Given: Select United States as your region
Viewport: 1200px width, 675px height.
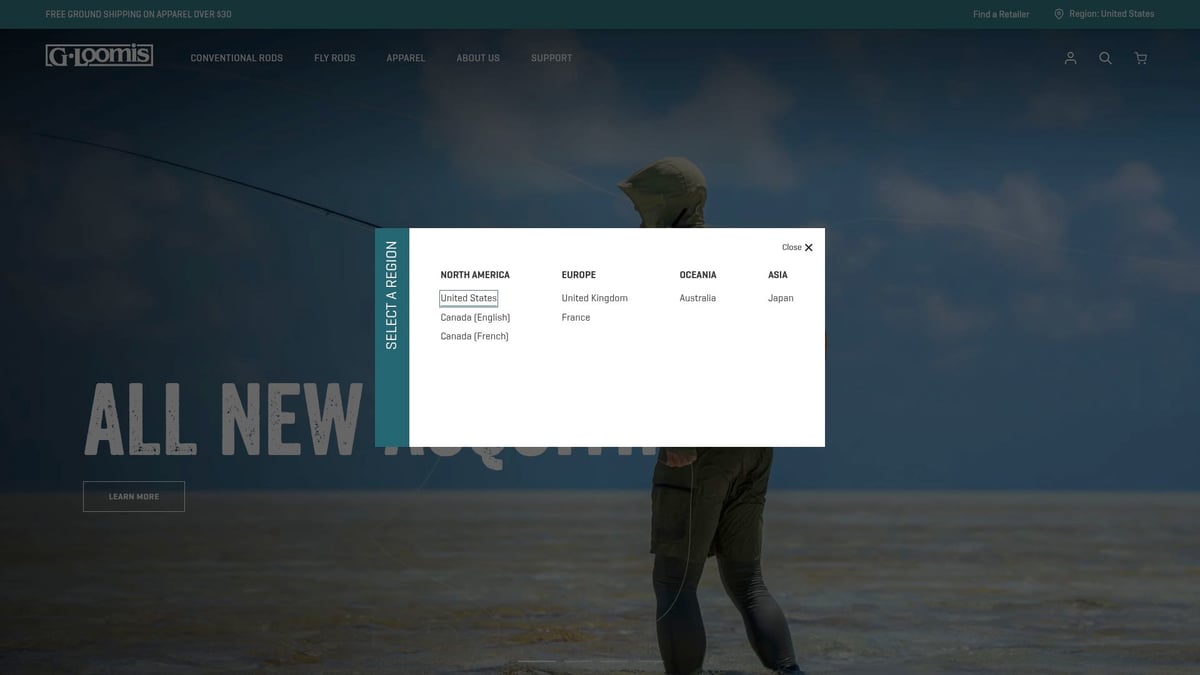Looking at the screenshot, I should click(x=468, y=297).
